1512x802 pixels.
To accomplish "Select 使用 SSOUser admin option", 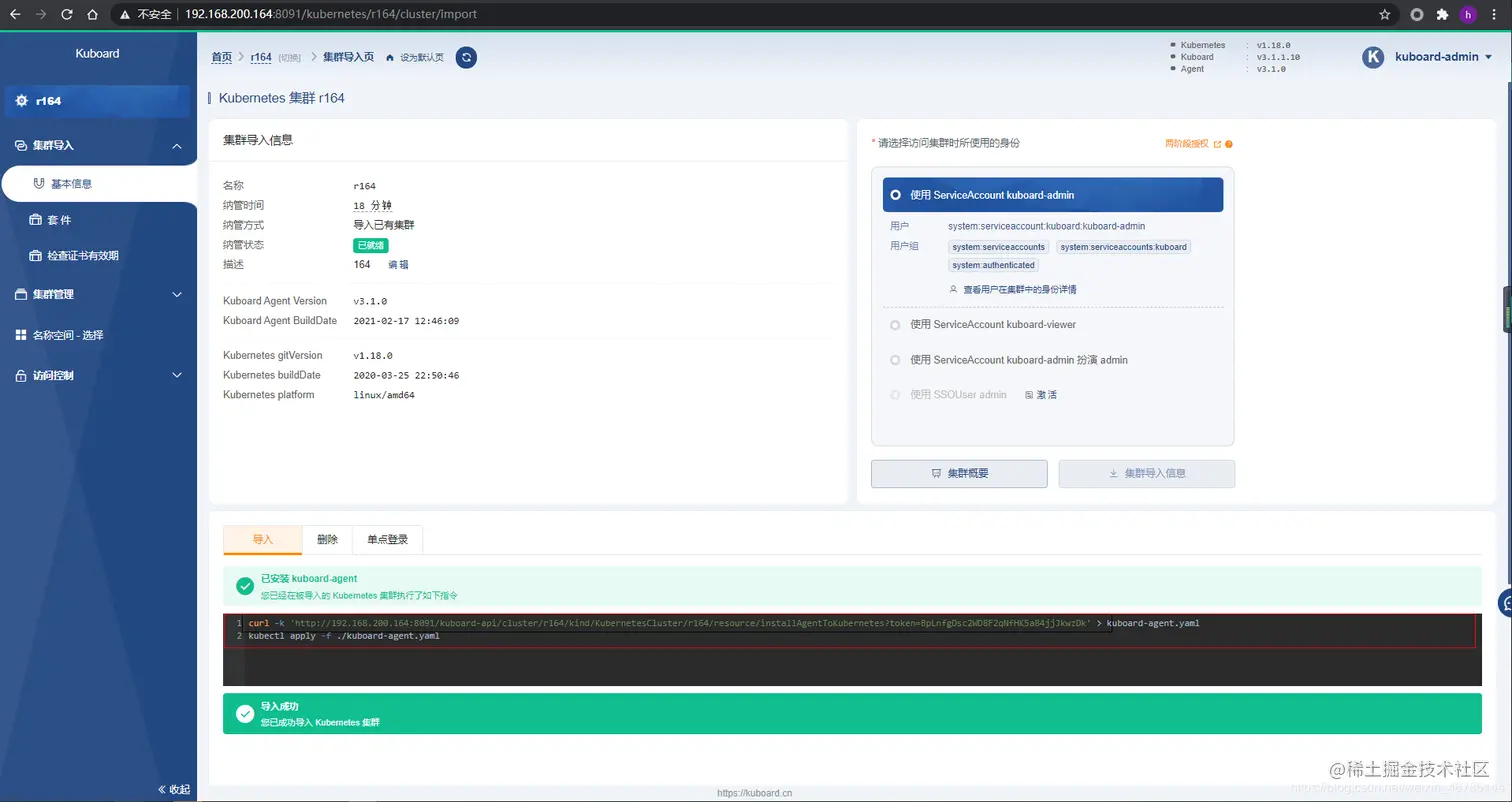I will click(948, 395).
